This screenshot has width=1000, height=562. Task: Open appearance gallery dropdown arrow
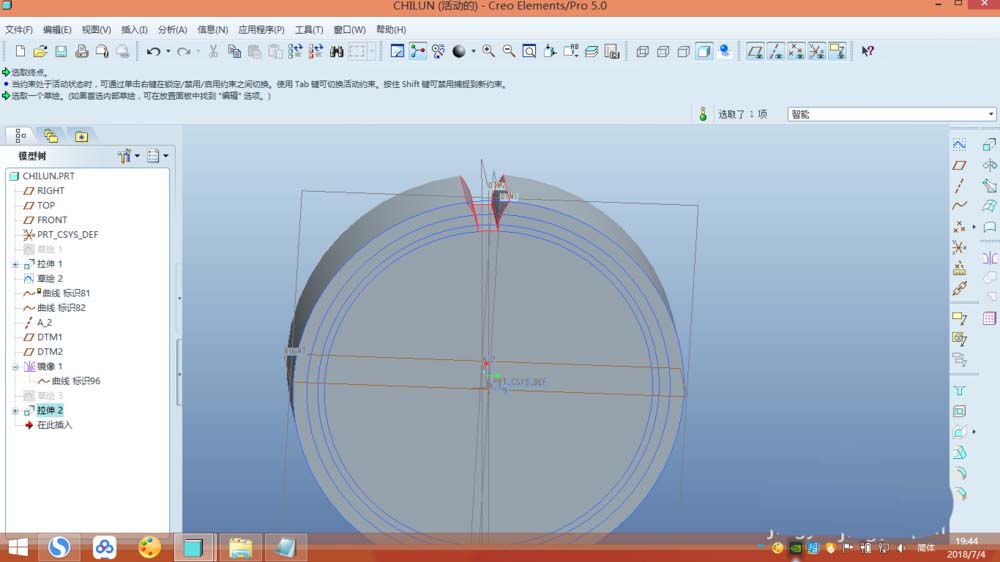tap(473, 51)
